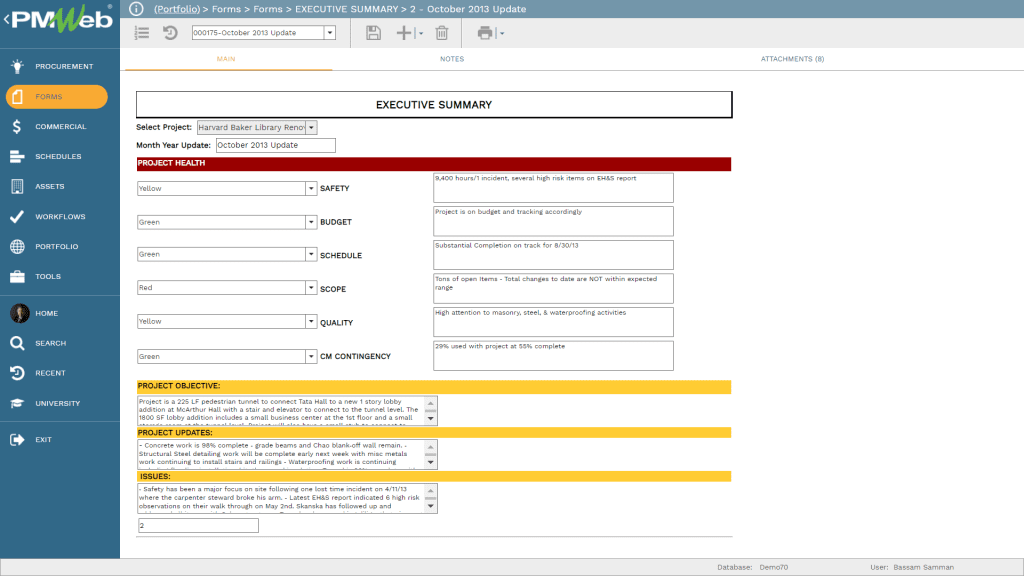Click the info icon beside the breadcrumb
Screen dimensions: 1024x576
136,8
